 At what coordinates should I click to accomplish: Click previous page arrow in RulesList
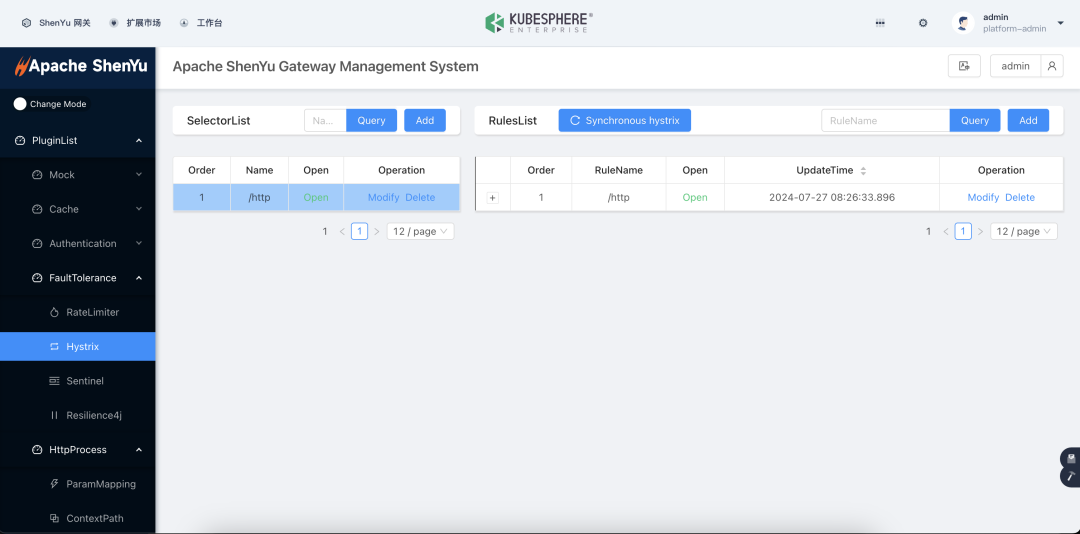pos(946,232)
